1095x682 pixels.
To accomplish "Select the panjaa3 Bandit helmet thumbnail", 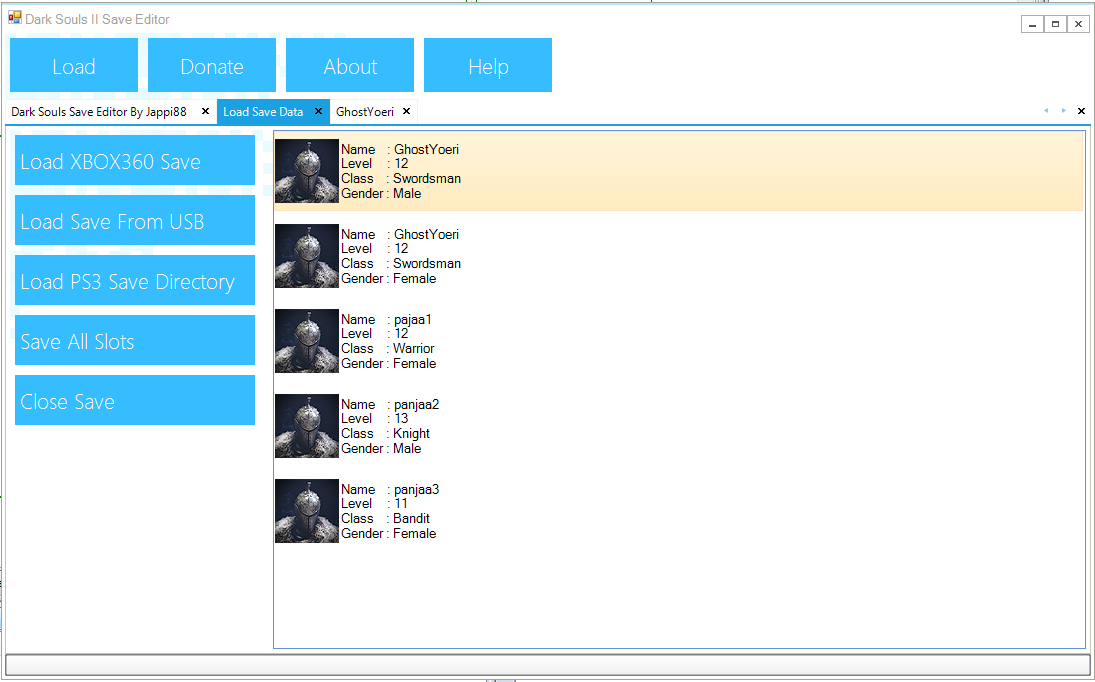I will pyautogui.click(x=307, y=512).
